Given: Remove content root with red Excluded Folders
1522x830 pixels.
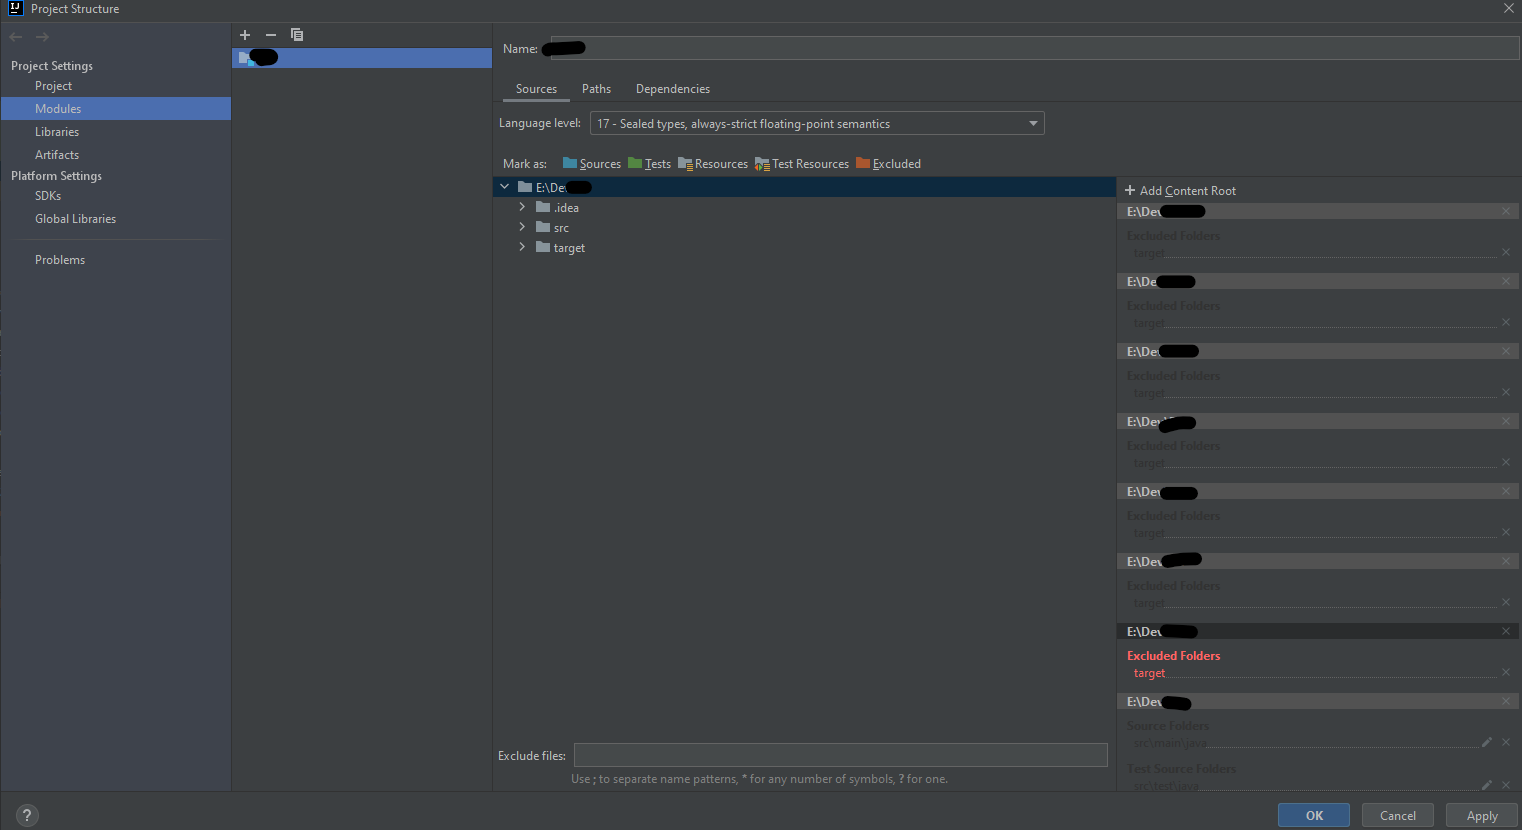Looking at the screenshot, I should coord(1506,631).
